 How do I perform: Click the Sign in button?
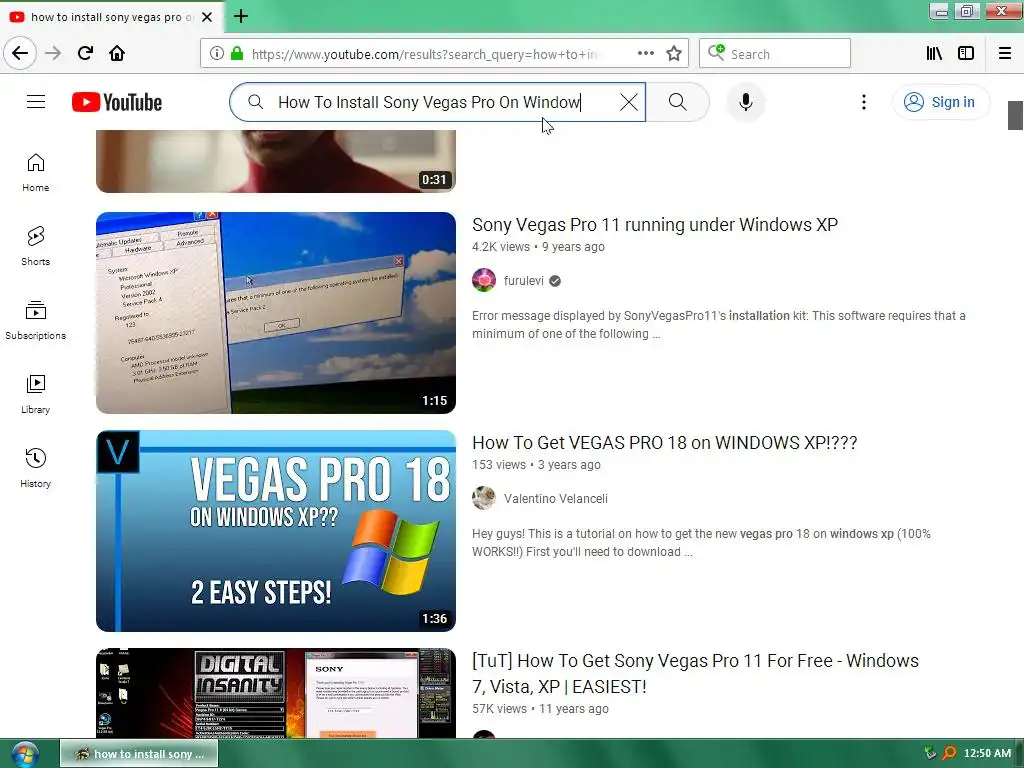[940, 102]
